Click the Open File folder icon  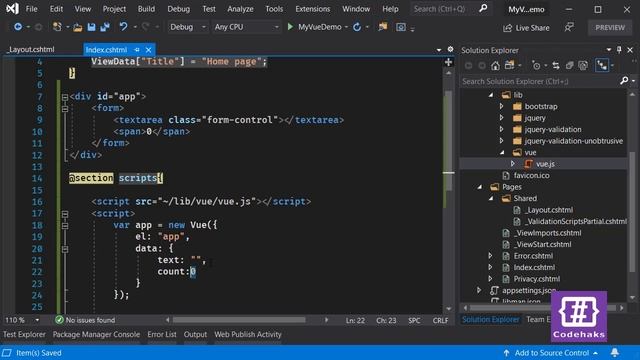pyautogui.click(x=78, y=27)
